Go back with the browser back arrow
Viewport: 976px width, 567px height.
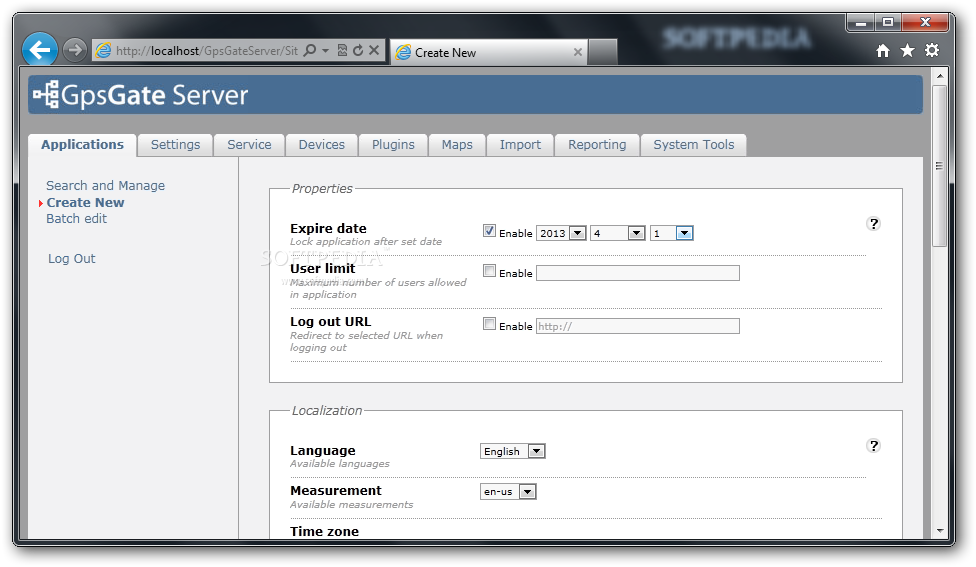[x=40, y=49]
